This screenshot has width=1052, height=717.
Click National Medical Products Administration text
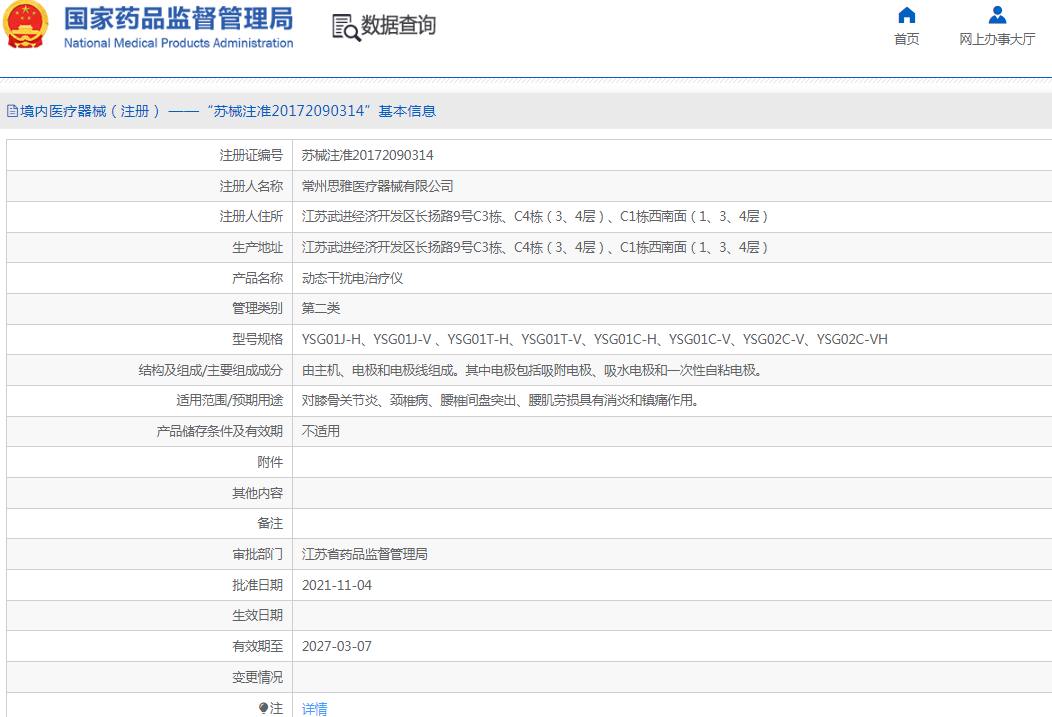pyautogui.click(x=178, y=43)
